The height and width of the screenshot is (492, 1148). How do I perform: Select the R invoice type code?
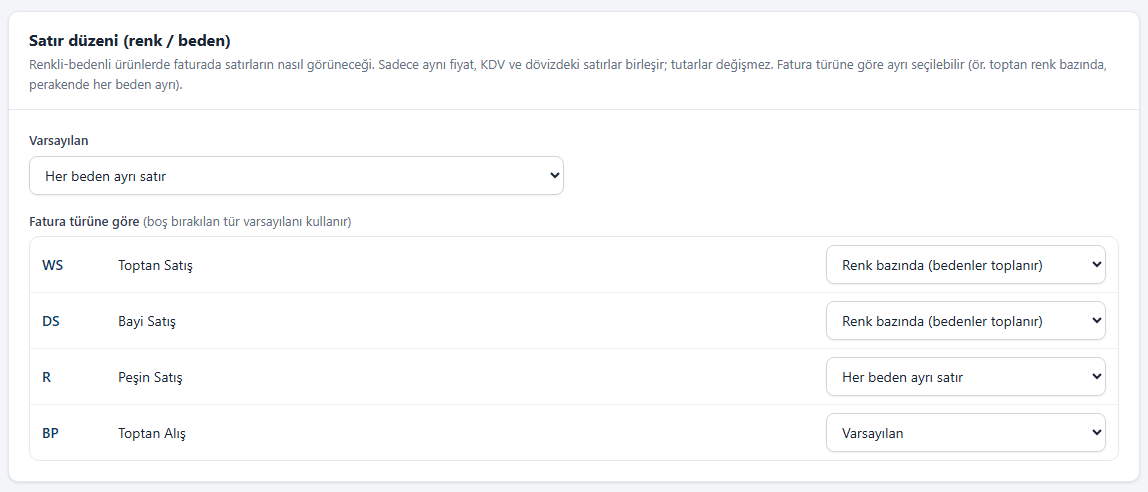pyautogui.click(x=46, y=378)
